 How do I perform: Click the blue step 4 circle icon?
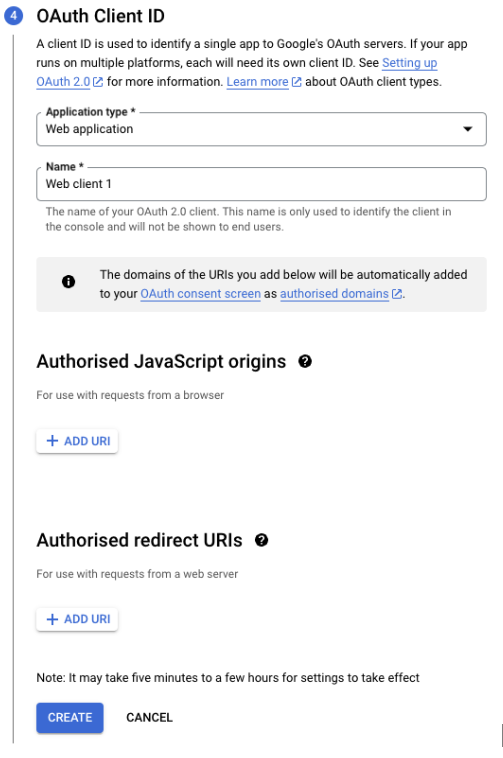tap(13, 15)
